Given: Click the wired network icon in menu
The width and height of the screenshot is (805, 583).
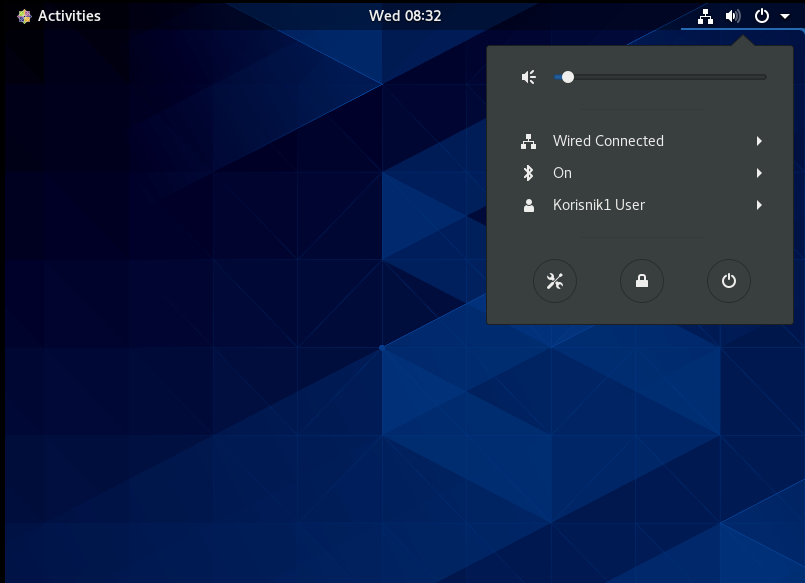Looking at the screenshot, I should [x=529, y=141].
